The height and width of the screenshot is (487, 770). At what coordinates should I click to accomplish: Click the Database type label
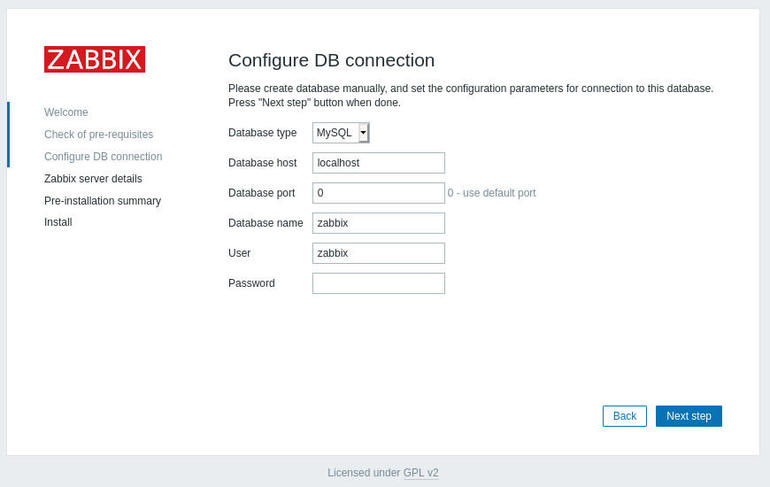(262, 133)
